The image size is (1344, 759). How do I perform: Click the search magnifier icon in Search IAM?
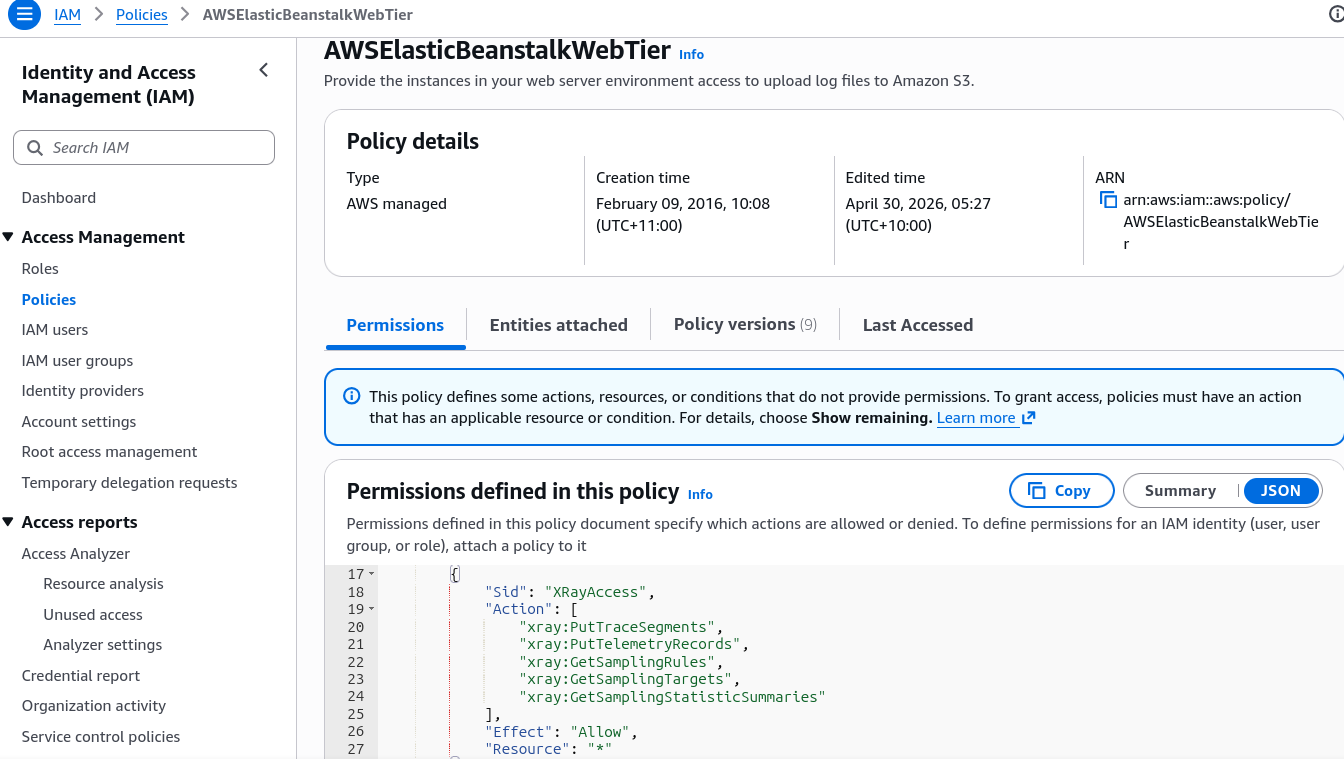35,148
